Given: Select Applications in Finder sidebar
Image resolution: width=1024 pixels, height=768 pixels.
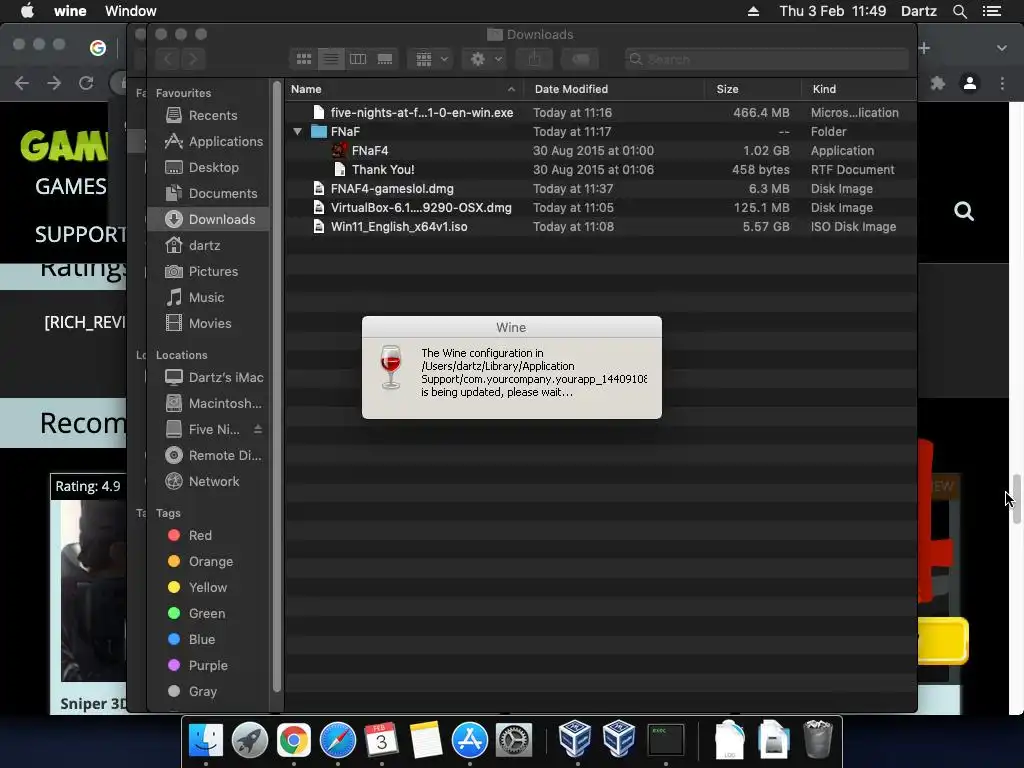Looking at the screenshot, I should (x=208, y=141).
